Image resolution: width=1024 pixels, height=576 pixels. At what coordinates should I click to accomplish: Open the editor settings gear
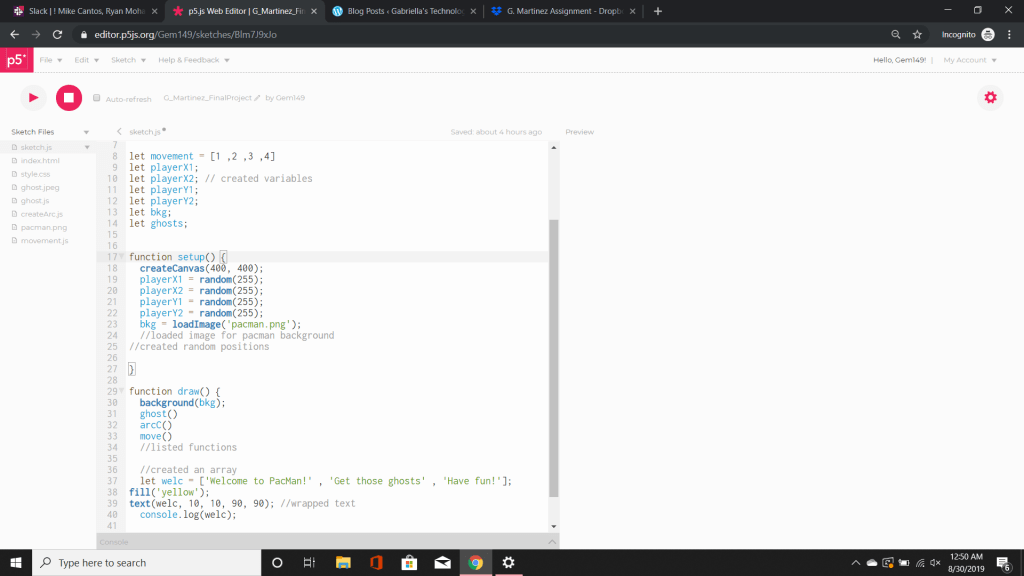click(990, 97)
